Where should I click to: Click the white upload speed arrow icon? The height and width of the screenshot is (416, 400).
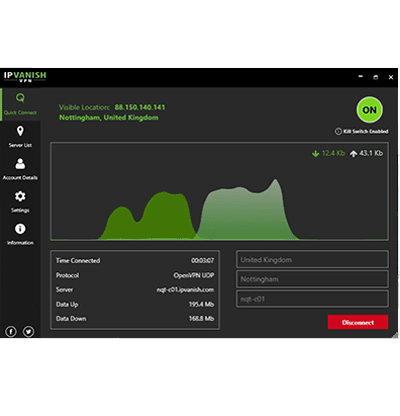click(353, 153)
